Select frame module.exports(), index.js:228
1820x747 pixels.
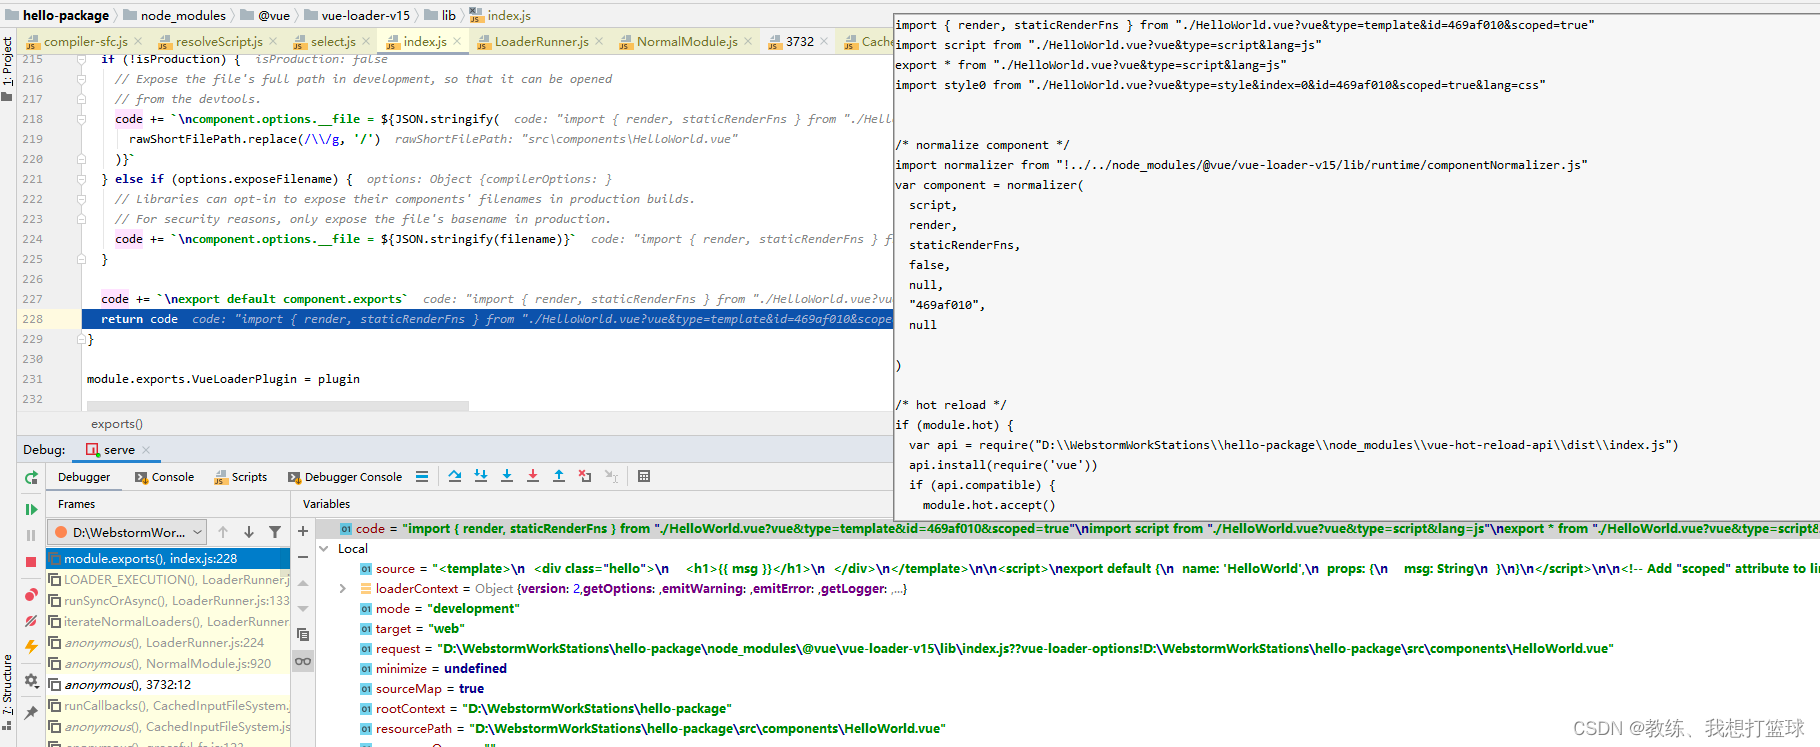pyautogui.click(x=169, y=558)
